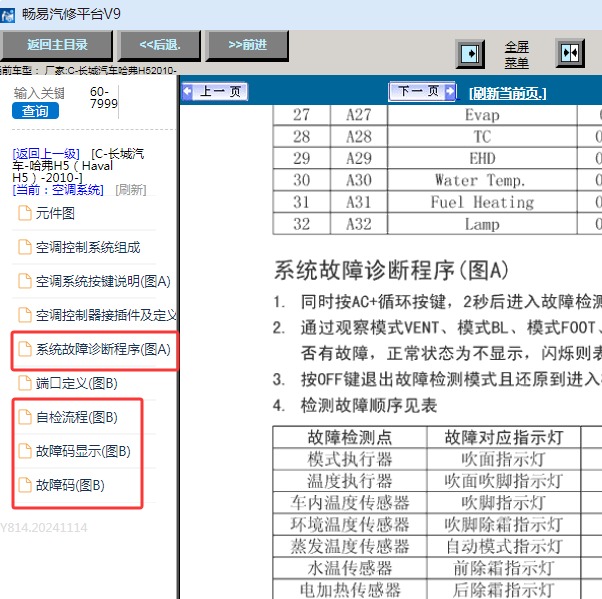Click document icon beside 故障码(图B)
The height and width of the screenshot is (599, 602).
point(25,485)
